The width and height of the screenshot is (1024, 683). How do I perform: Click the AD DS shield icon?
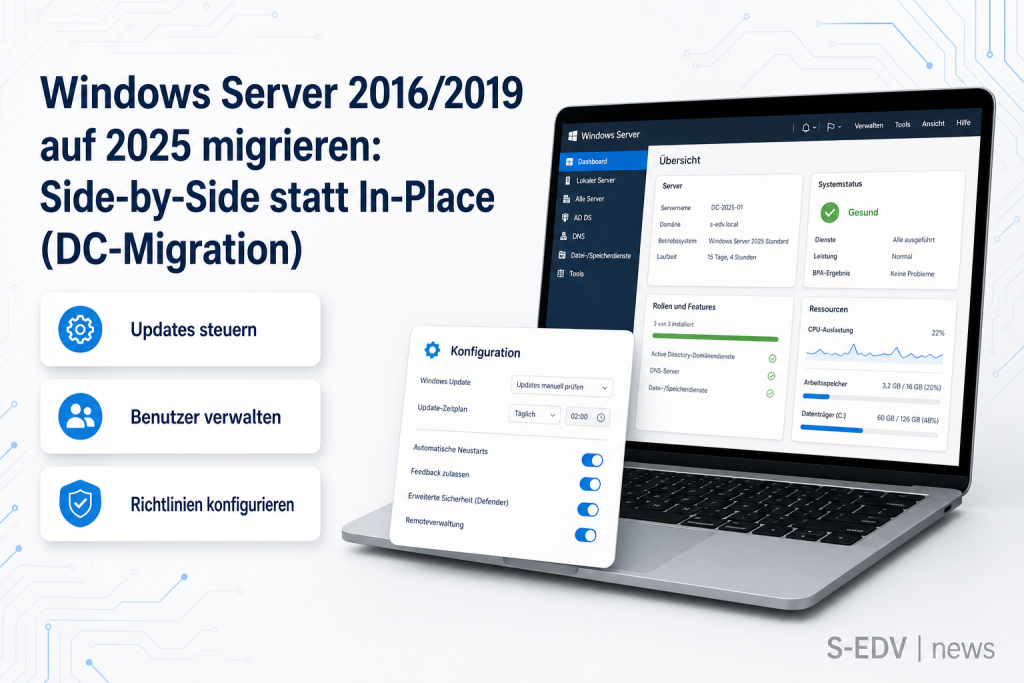566,217
